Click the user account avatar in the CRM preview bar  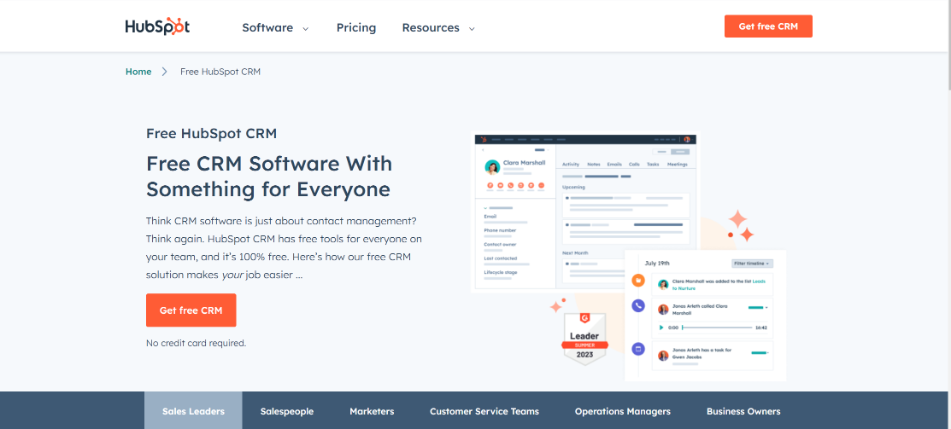point(687,139)
